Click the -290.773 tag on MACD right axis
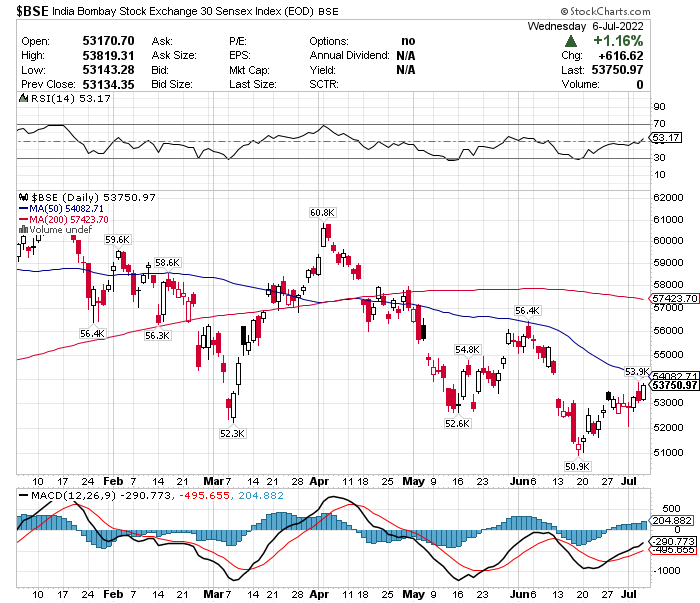The height and width of the screenshot is (603, 700). 673,541
